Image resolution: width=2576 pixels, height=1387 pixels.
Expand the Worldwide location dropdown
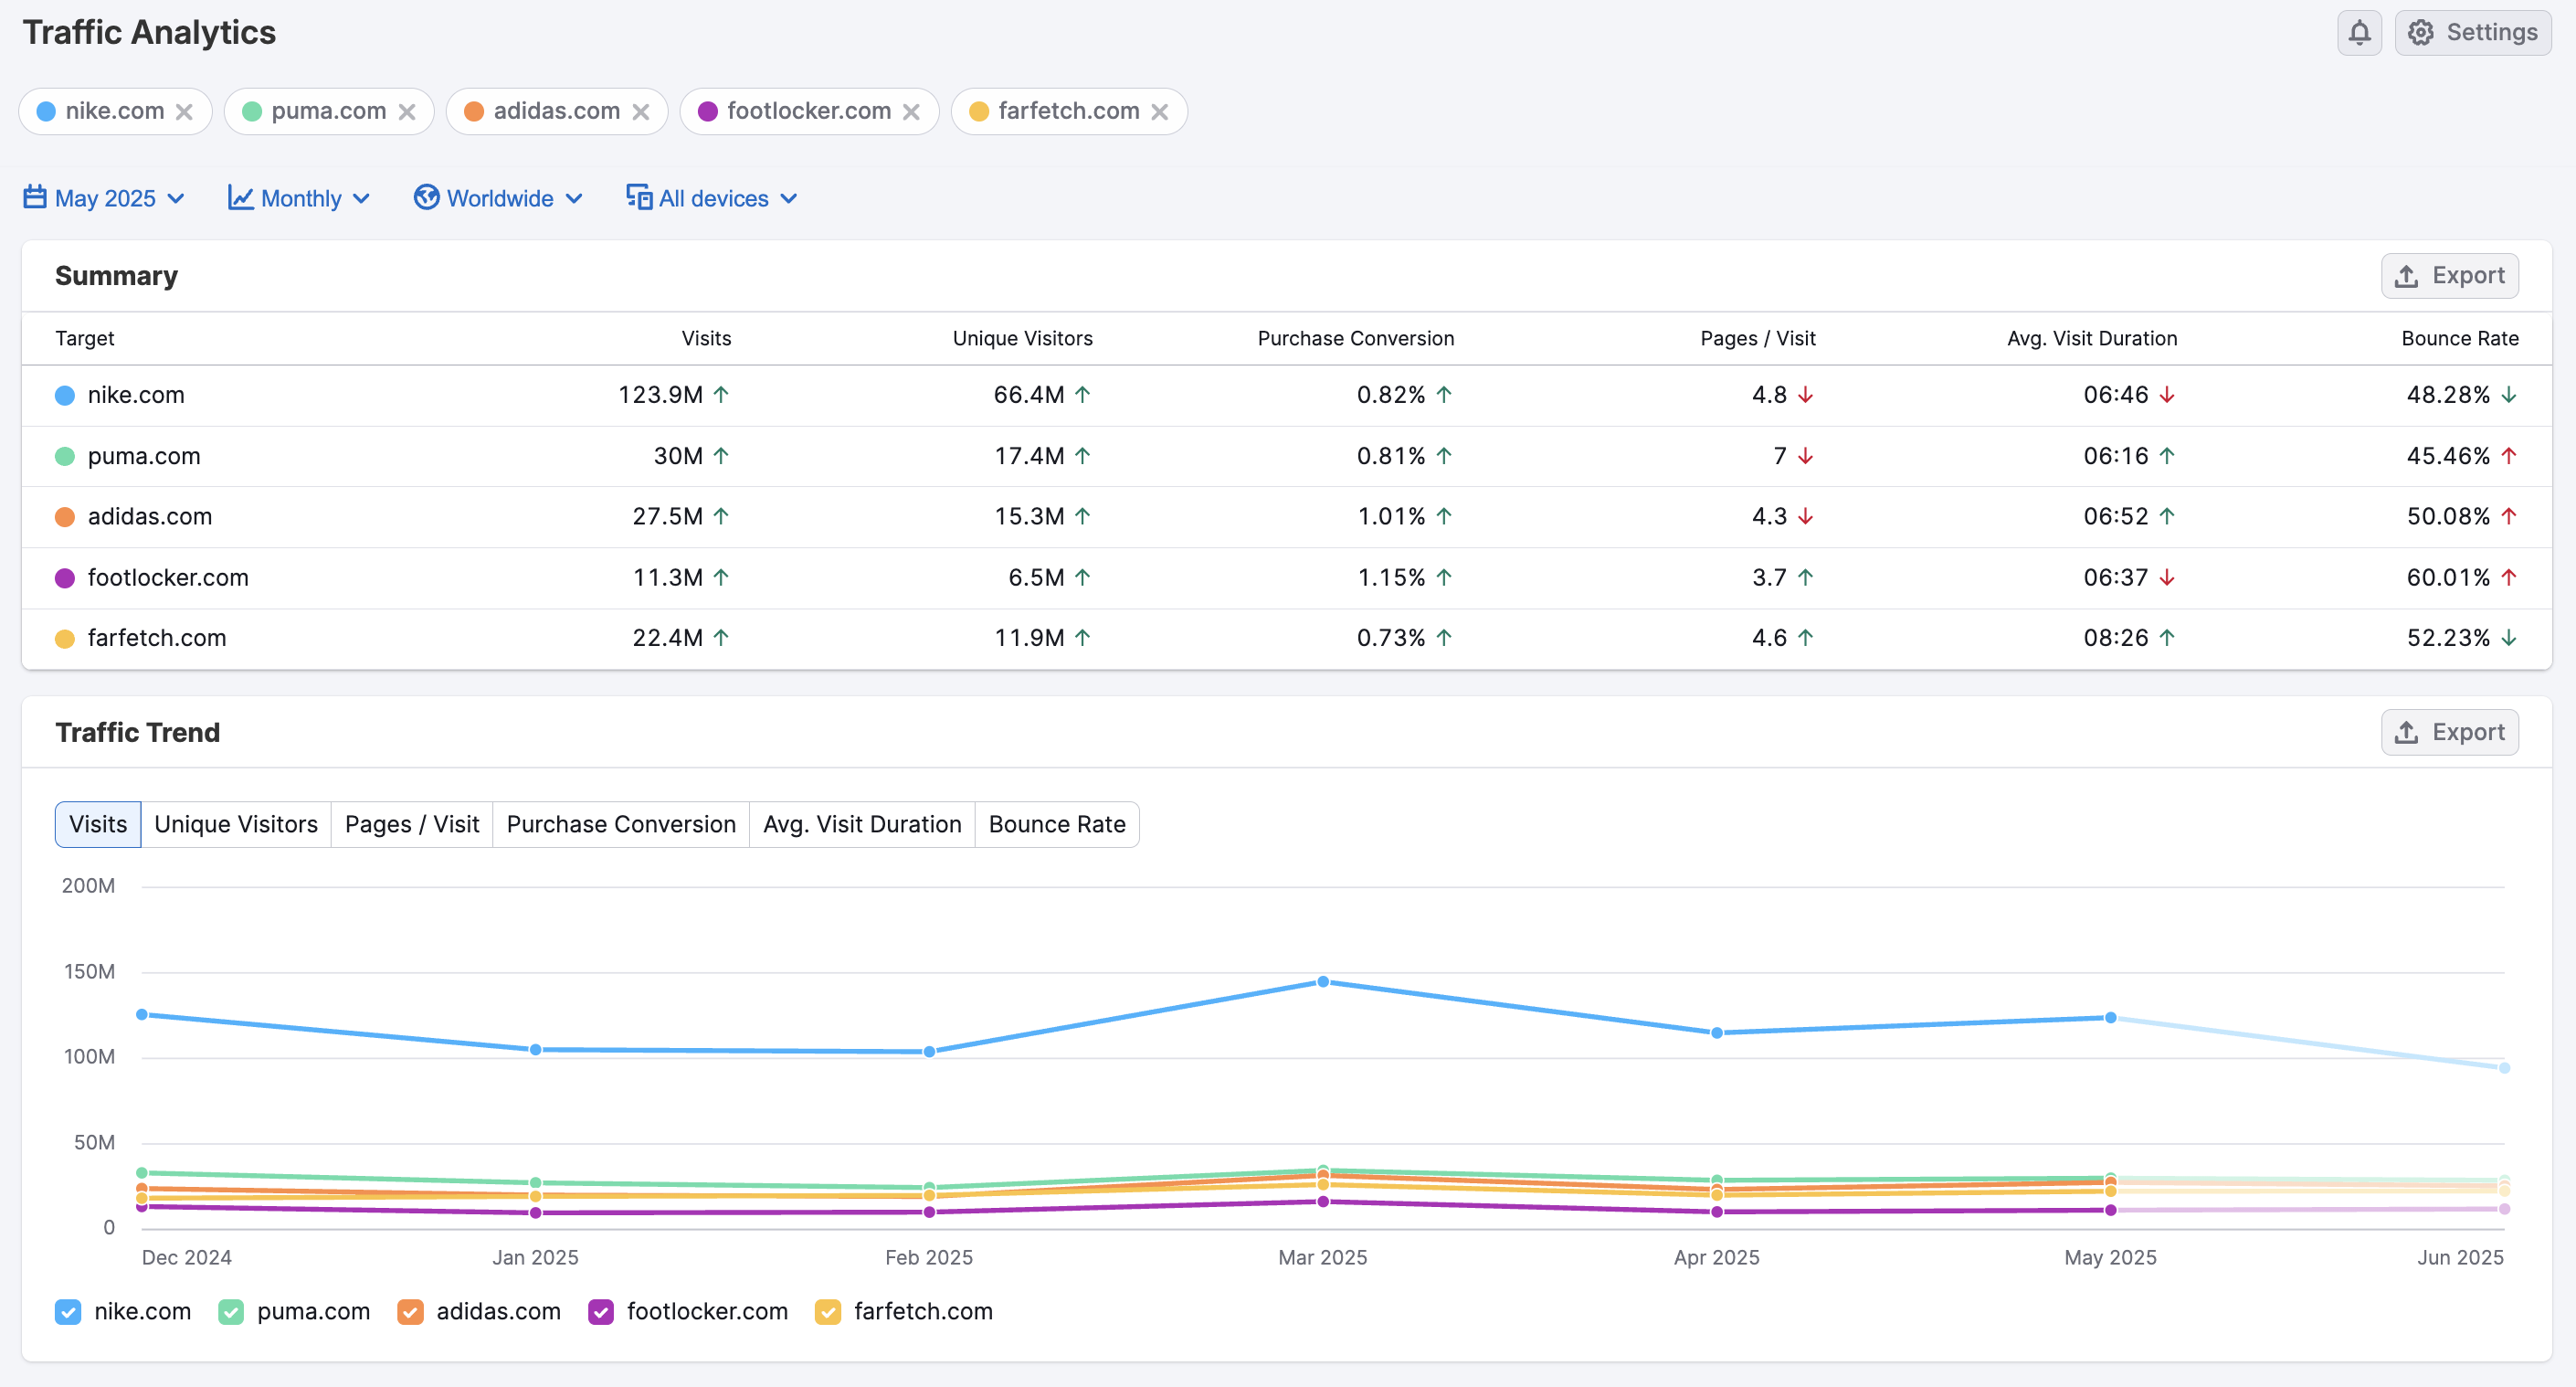500,198
